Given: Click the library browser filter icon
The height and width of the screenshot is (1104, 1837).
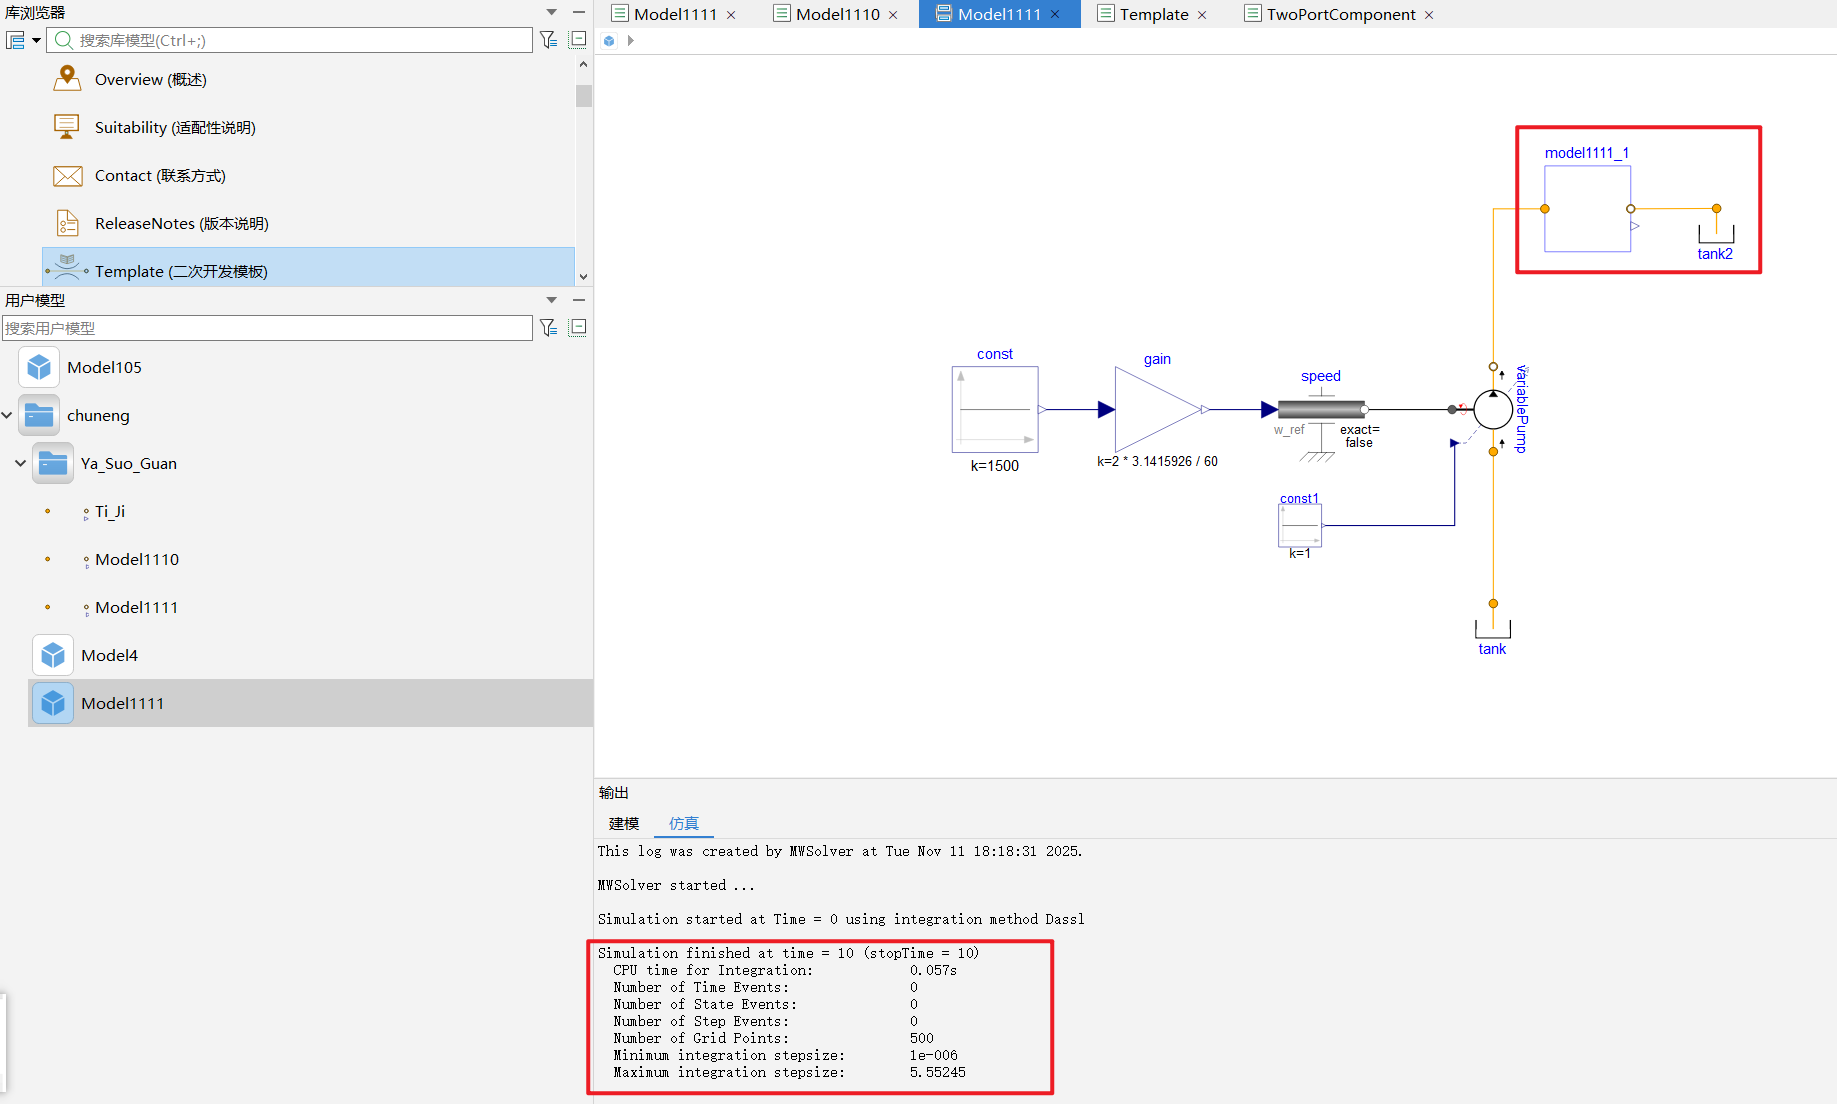Looking at the screenshot, I should point(548,40).
